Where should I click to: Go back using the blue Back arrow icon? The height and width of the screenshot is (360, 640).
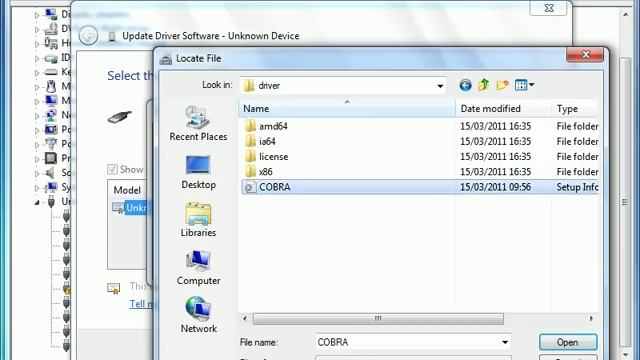click(465, 85)
